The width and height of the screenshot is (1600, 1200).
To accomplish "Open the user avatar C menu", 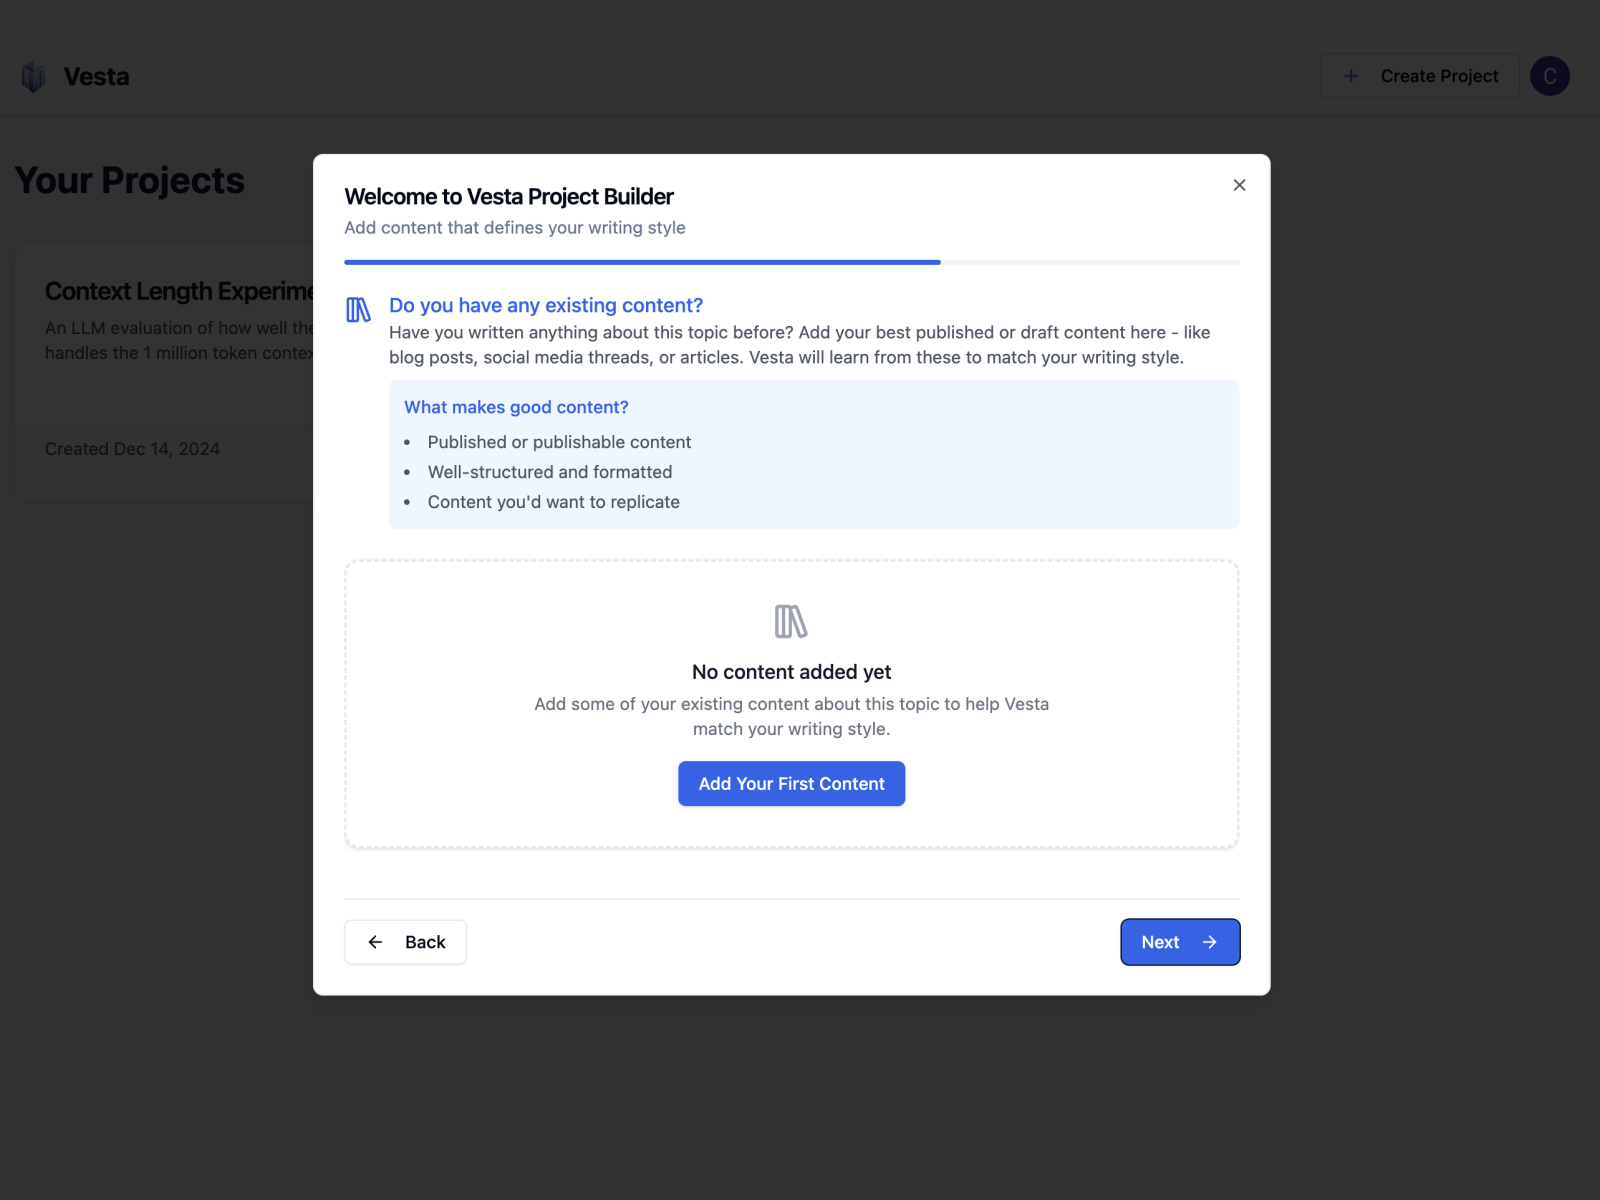I will point(1550,76).
